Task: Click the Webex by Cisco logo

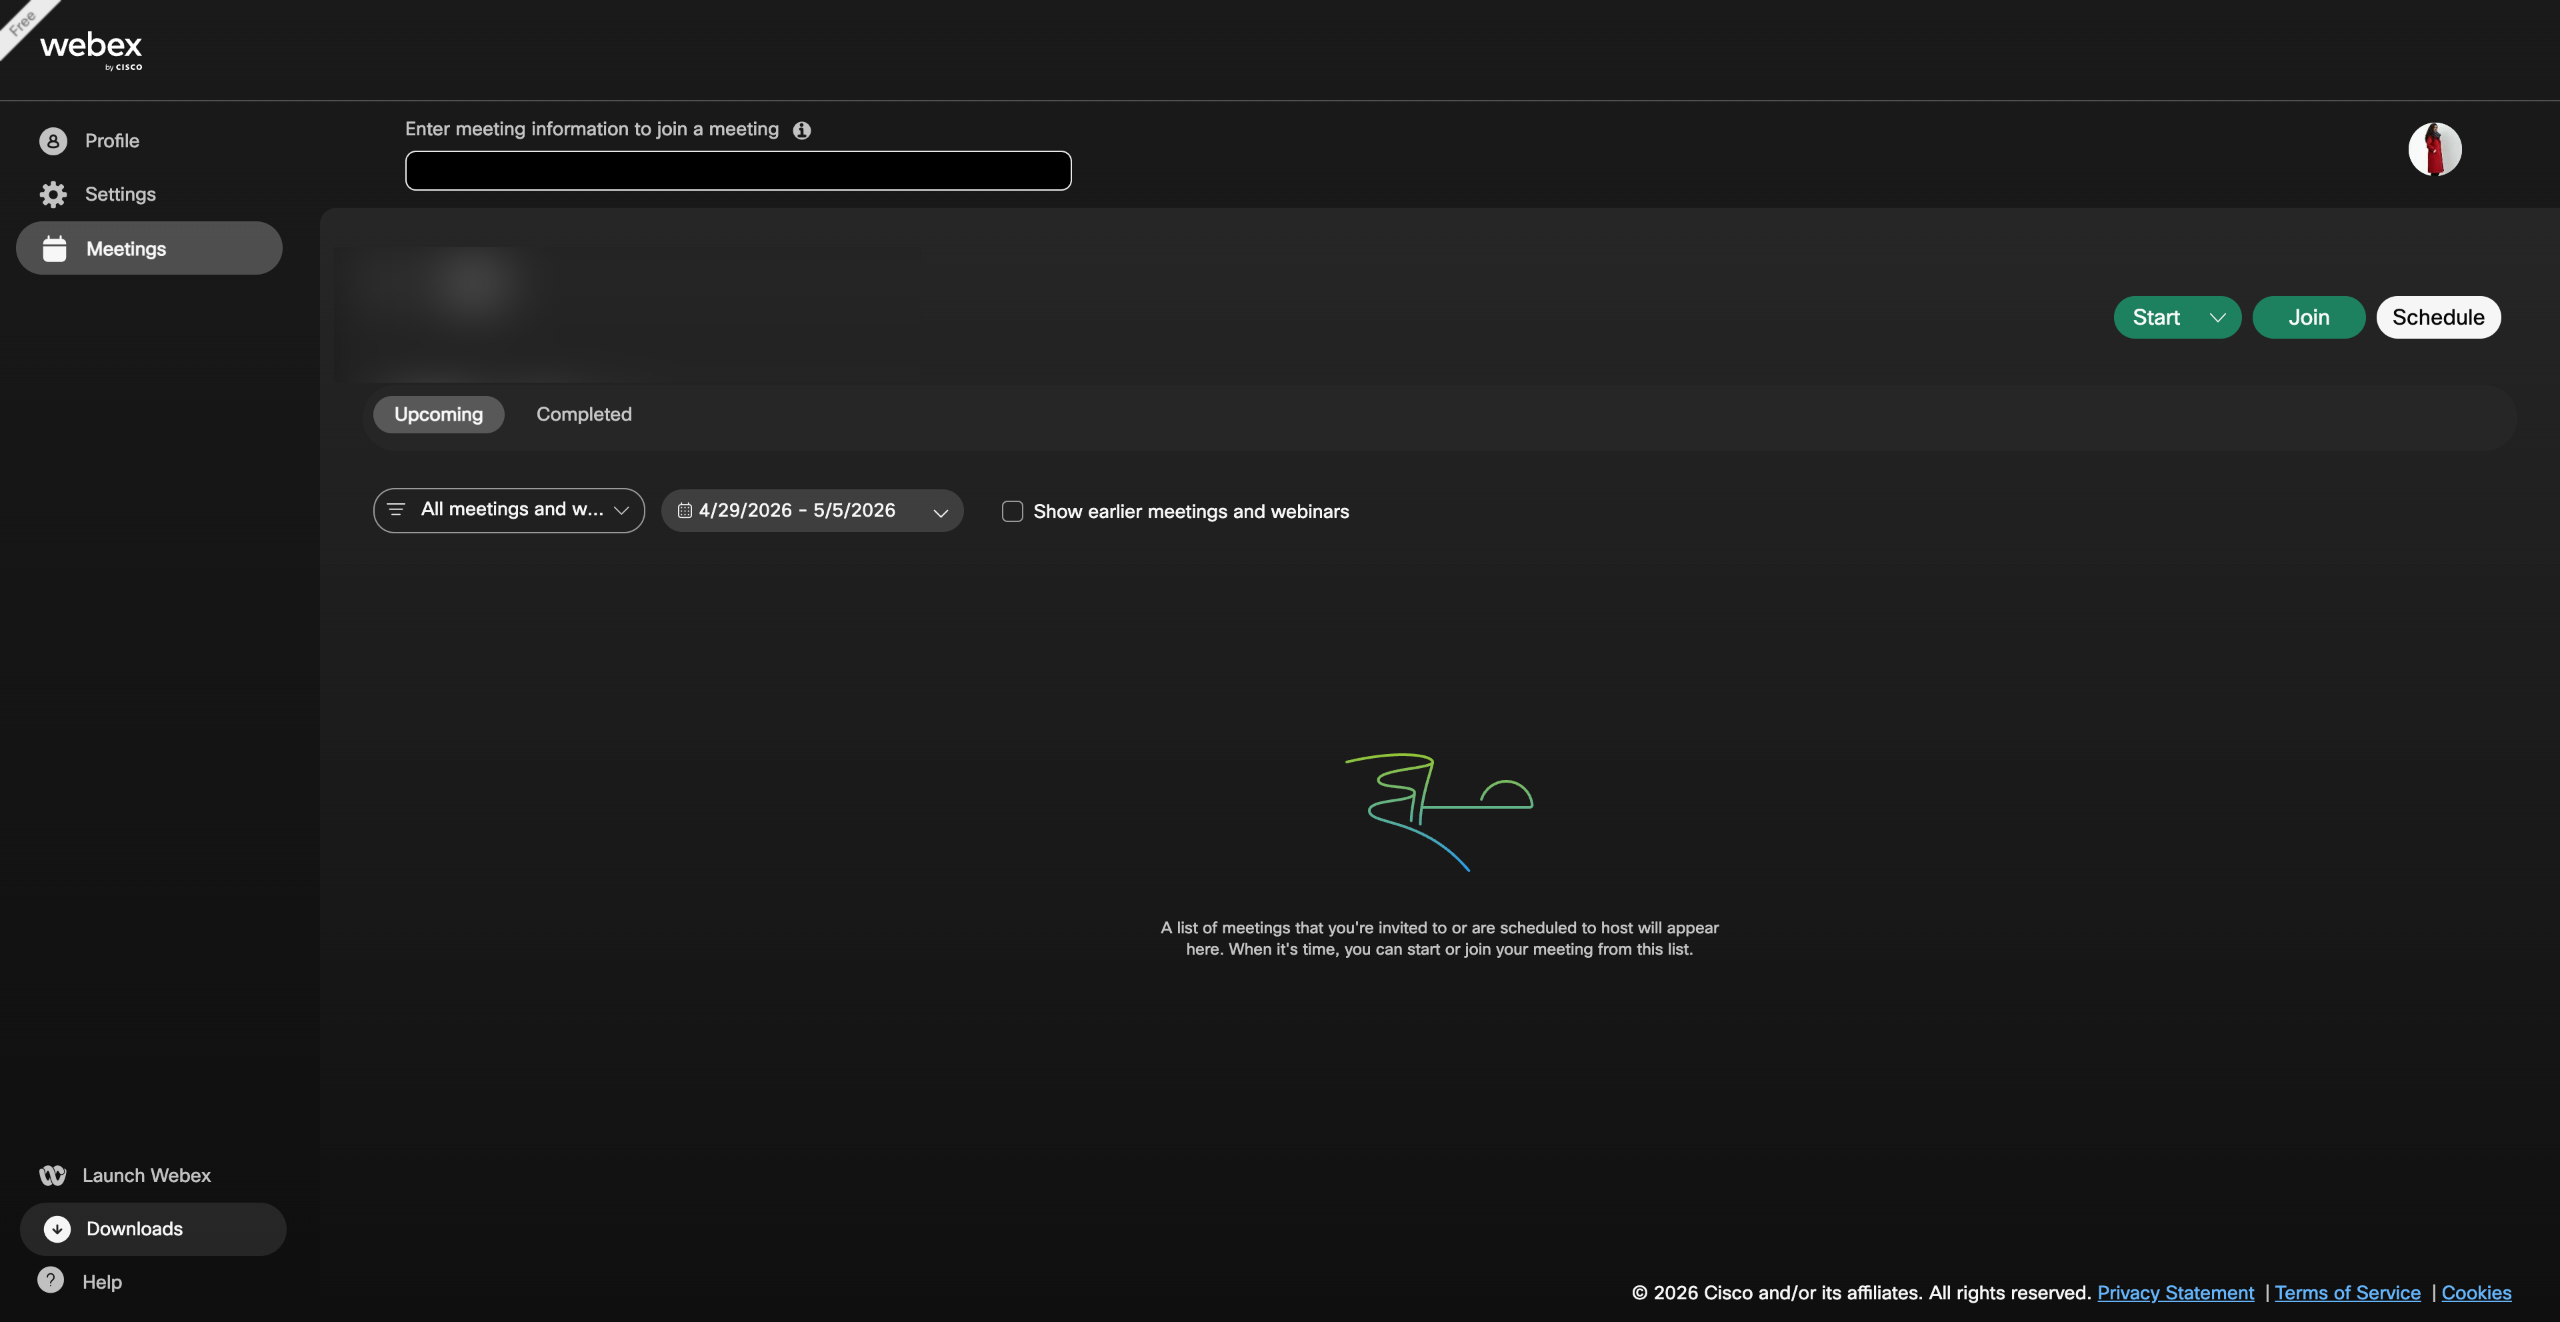Action: coord(91,49)
